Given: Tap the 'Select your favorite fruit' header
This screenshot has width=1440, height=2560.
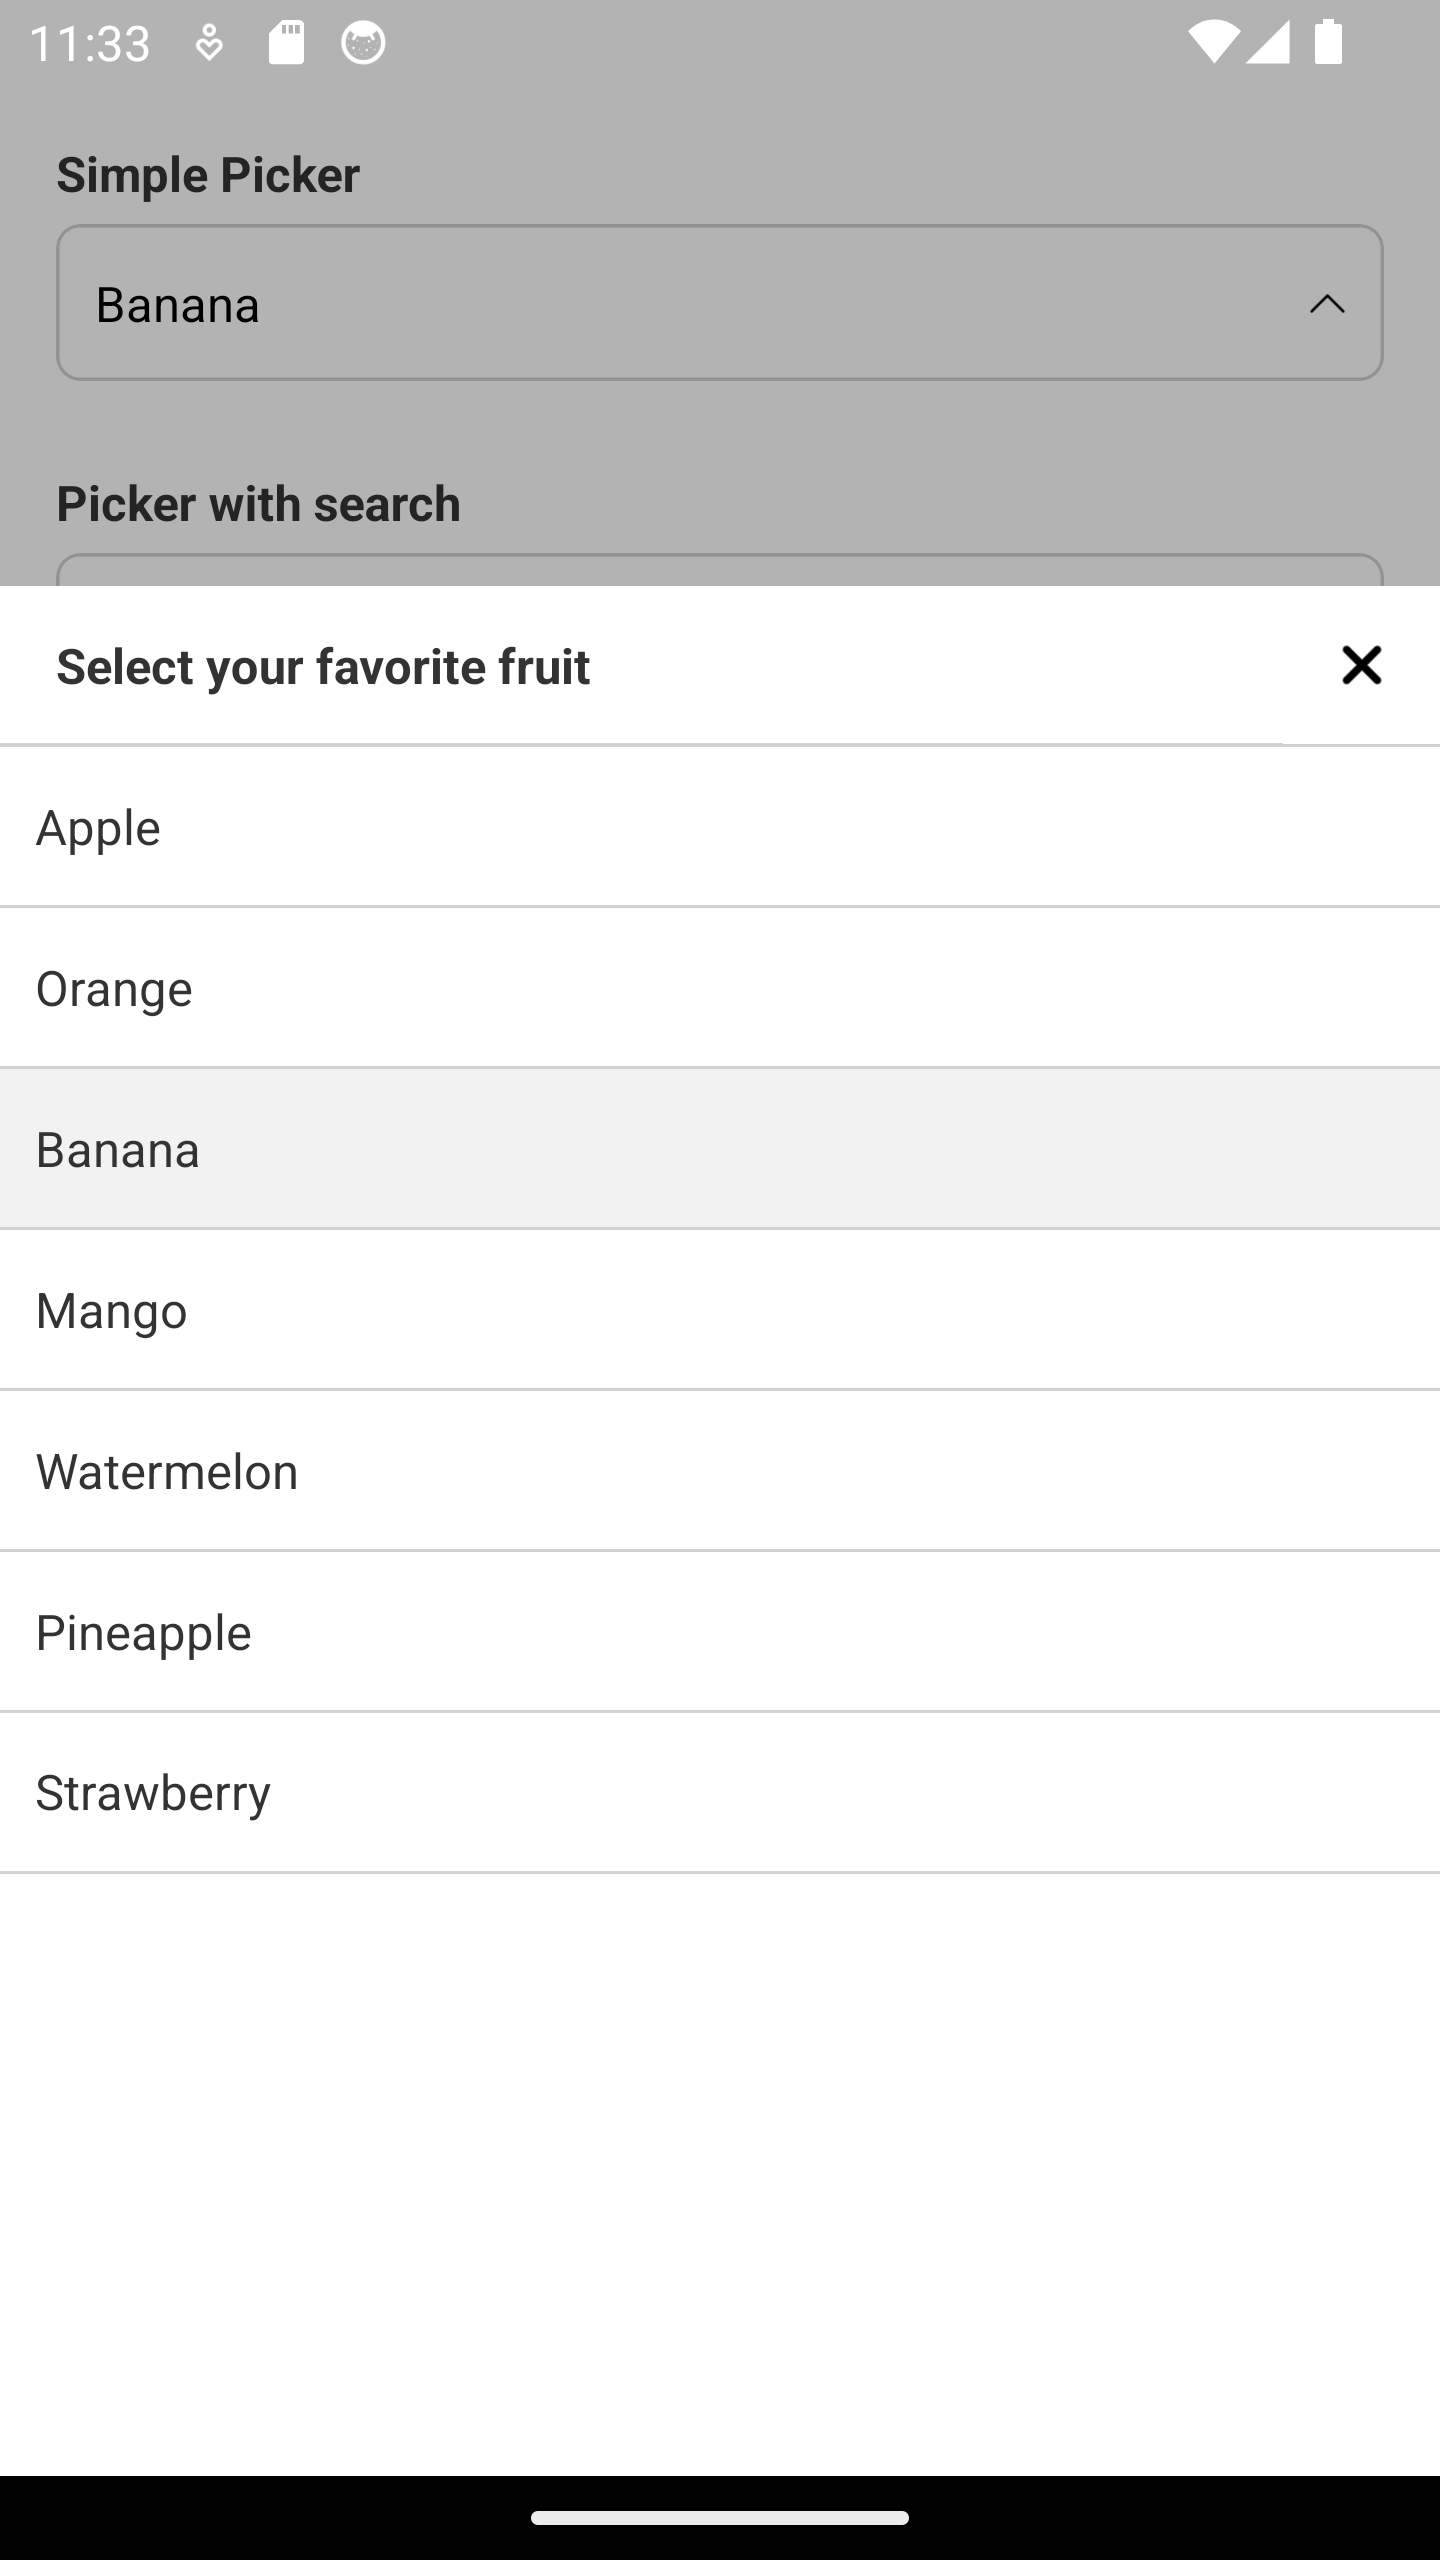Looking at the screenshot, I should point(323,667).
